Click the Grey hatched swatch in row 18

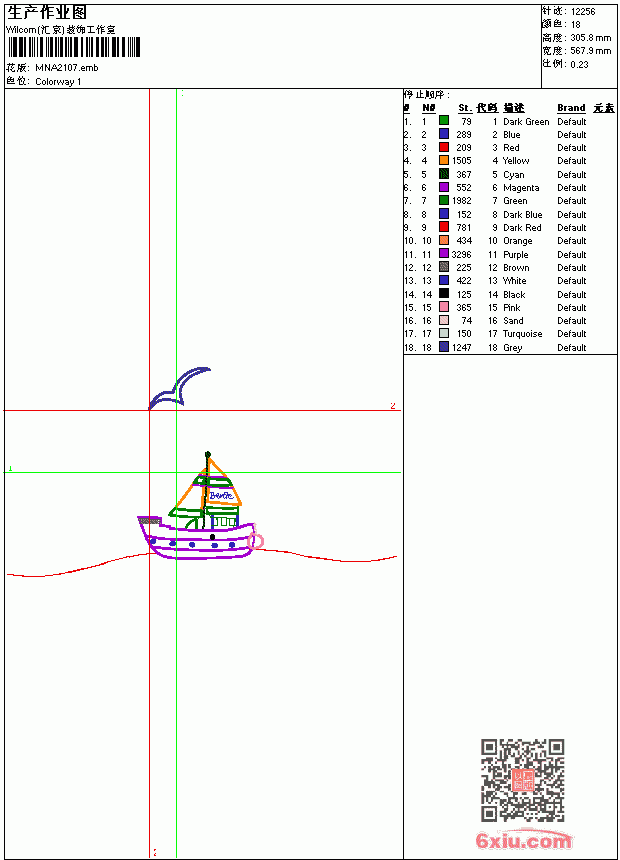pyautogui.click(x=444, y=347)
